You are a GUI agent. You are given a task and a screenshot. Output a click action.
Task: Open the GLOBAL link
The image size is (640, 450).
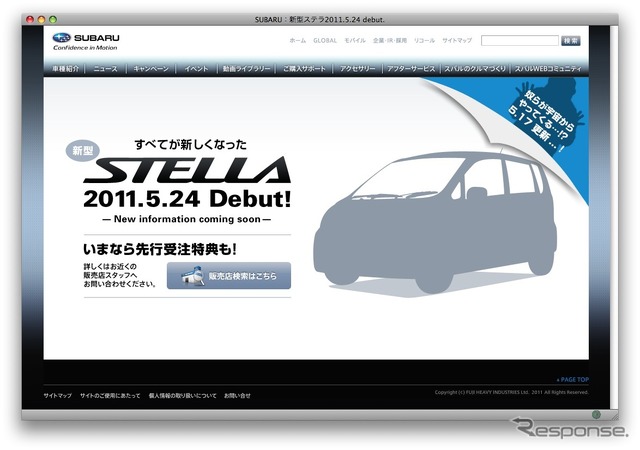[325, 40]
